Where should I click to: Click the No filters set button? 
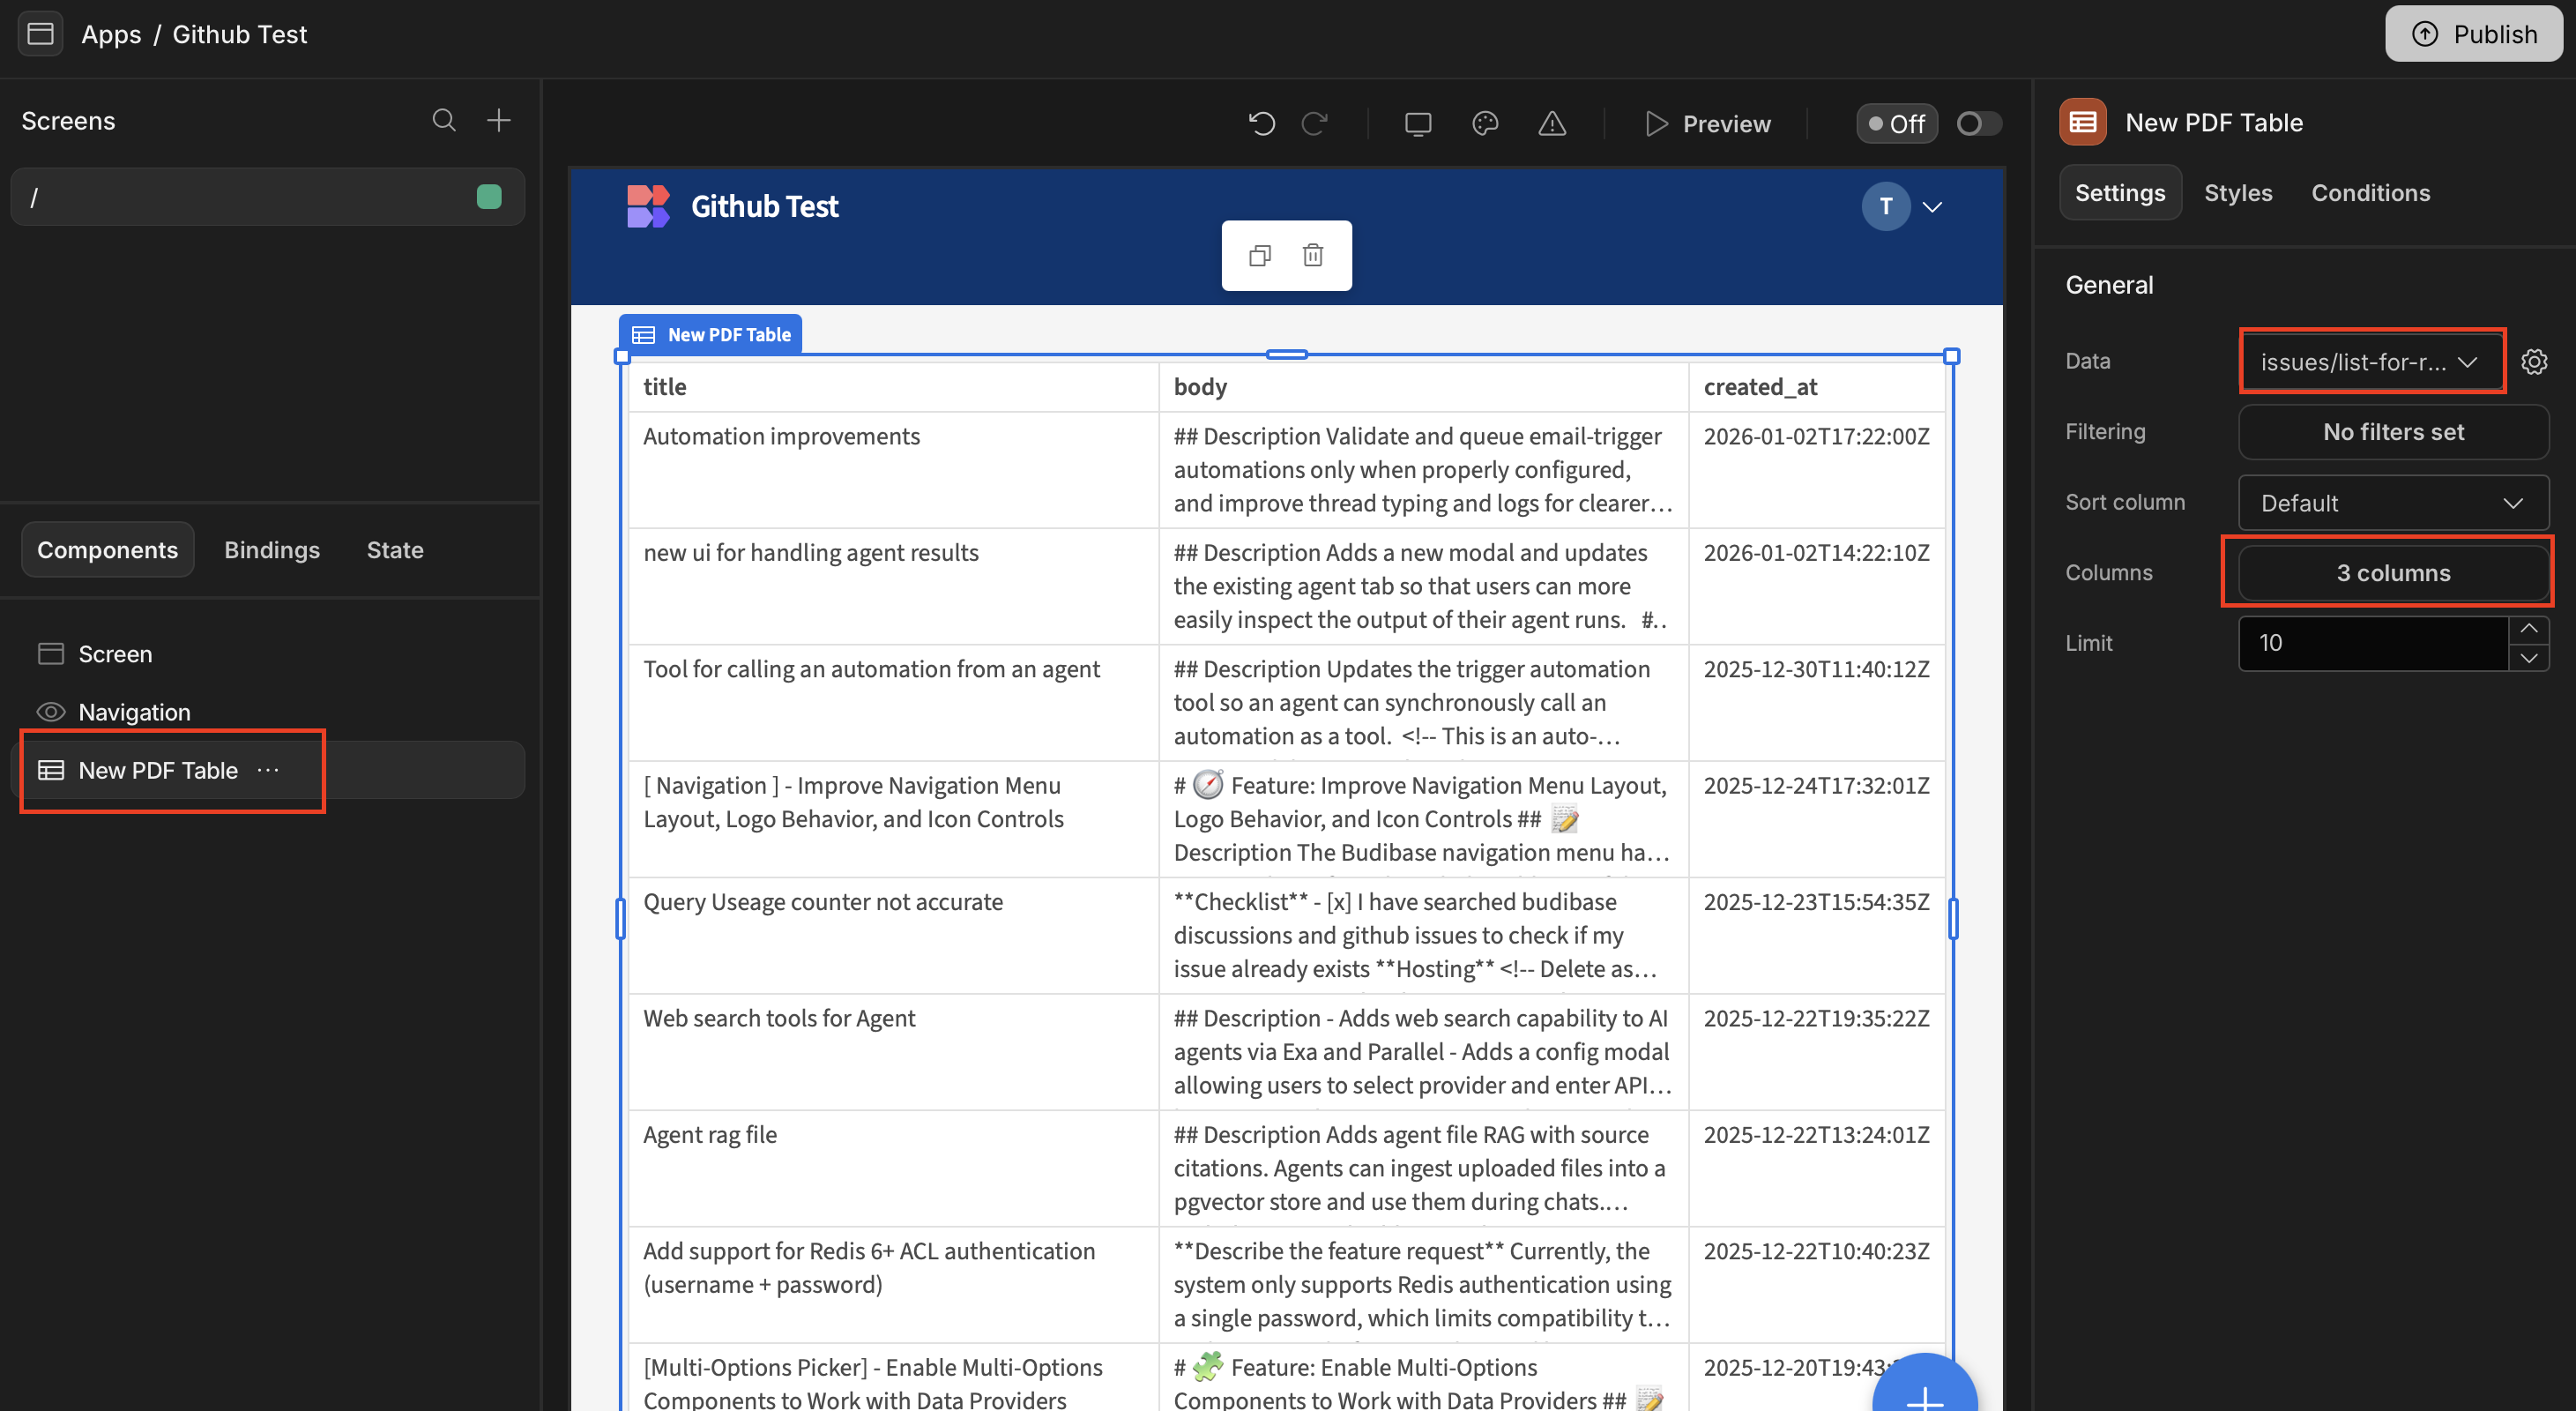coord(2392,432)
